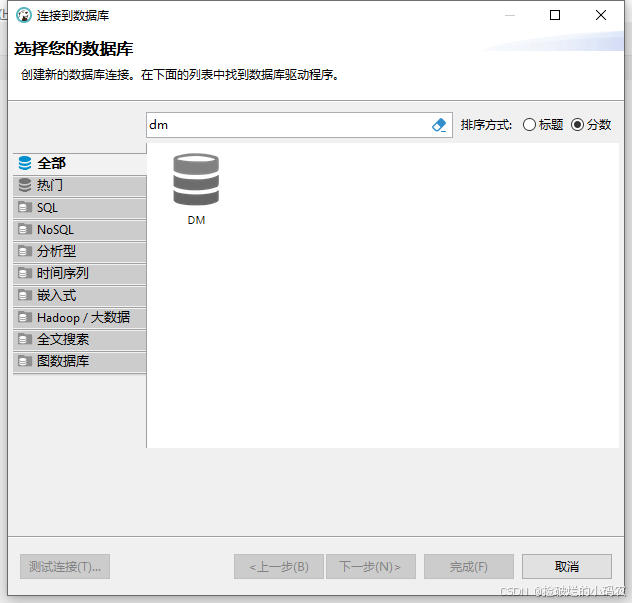The width and height of the screenshot is (632, 603).
Task: Click the 图数据库 folder icon
Action: (x=25, y=361)
